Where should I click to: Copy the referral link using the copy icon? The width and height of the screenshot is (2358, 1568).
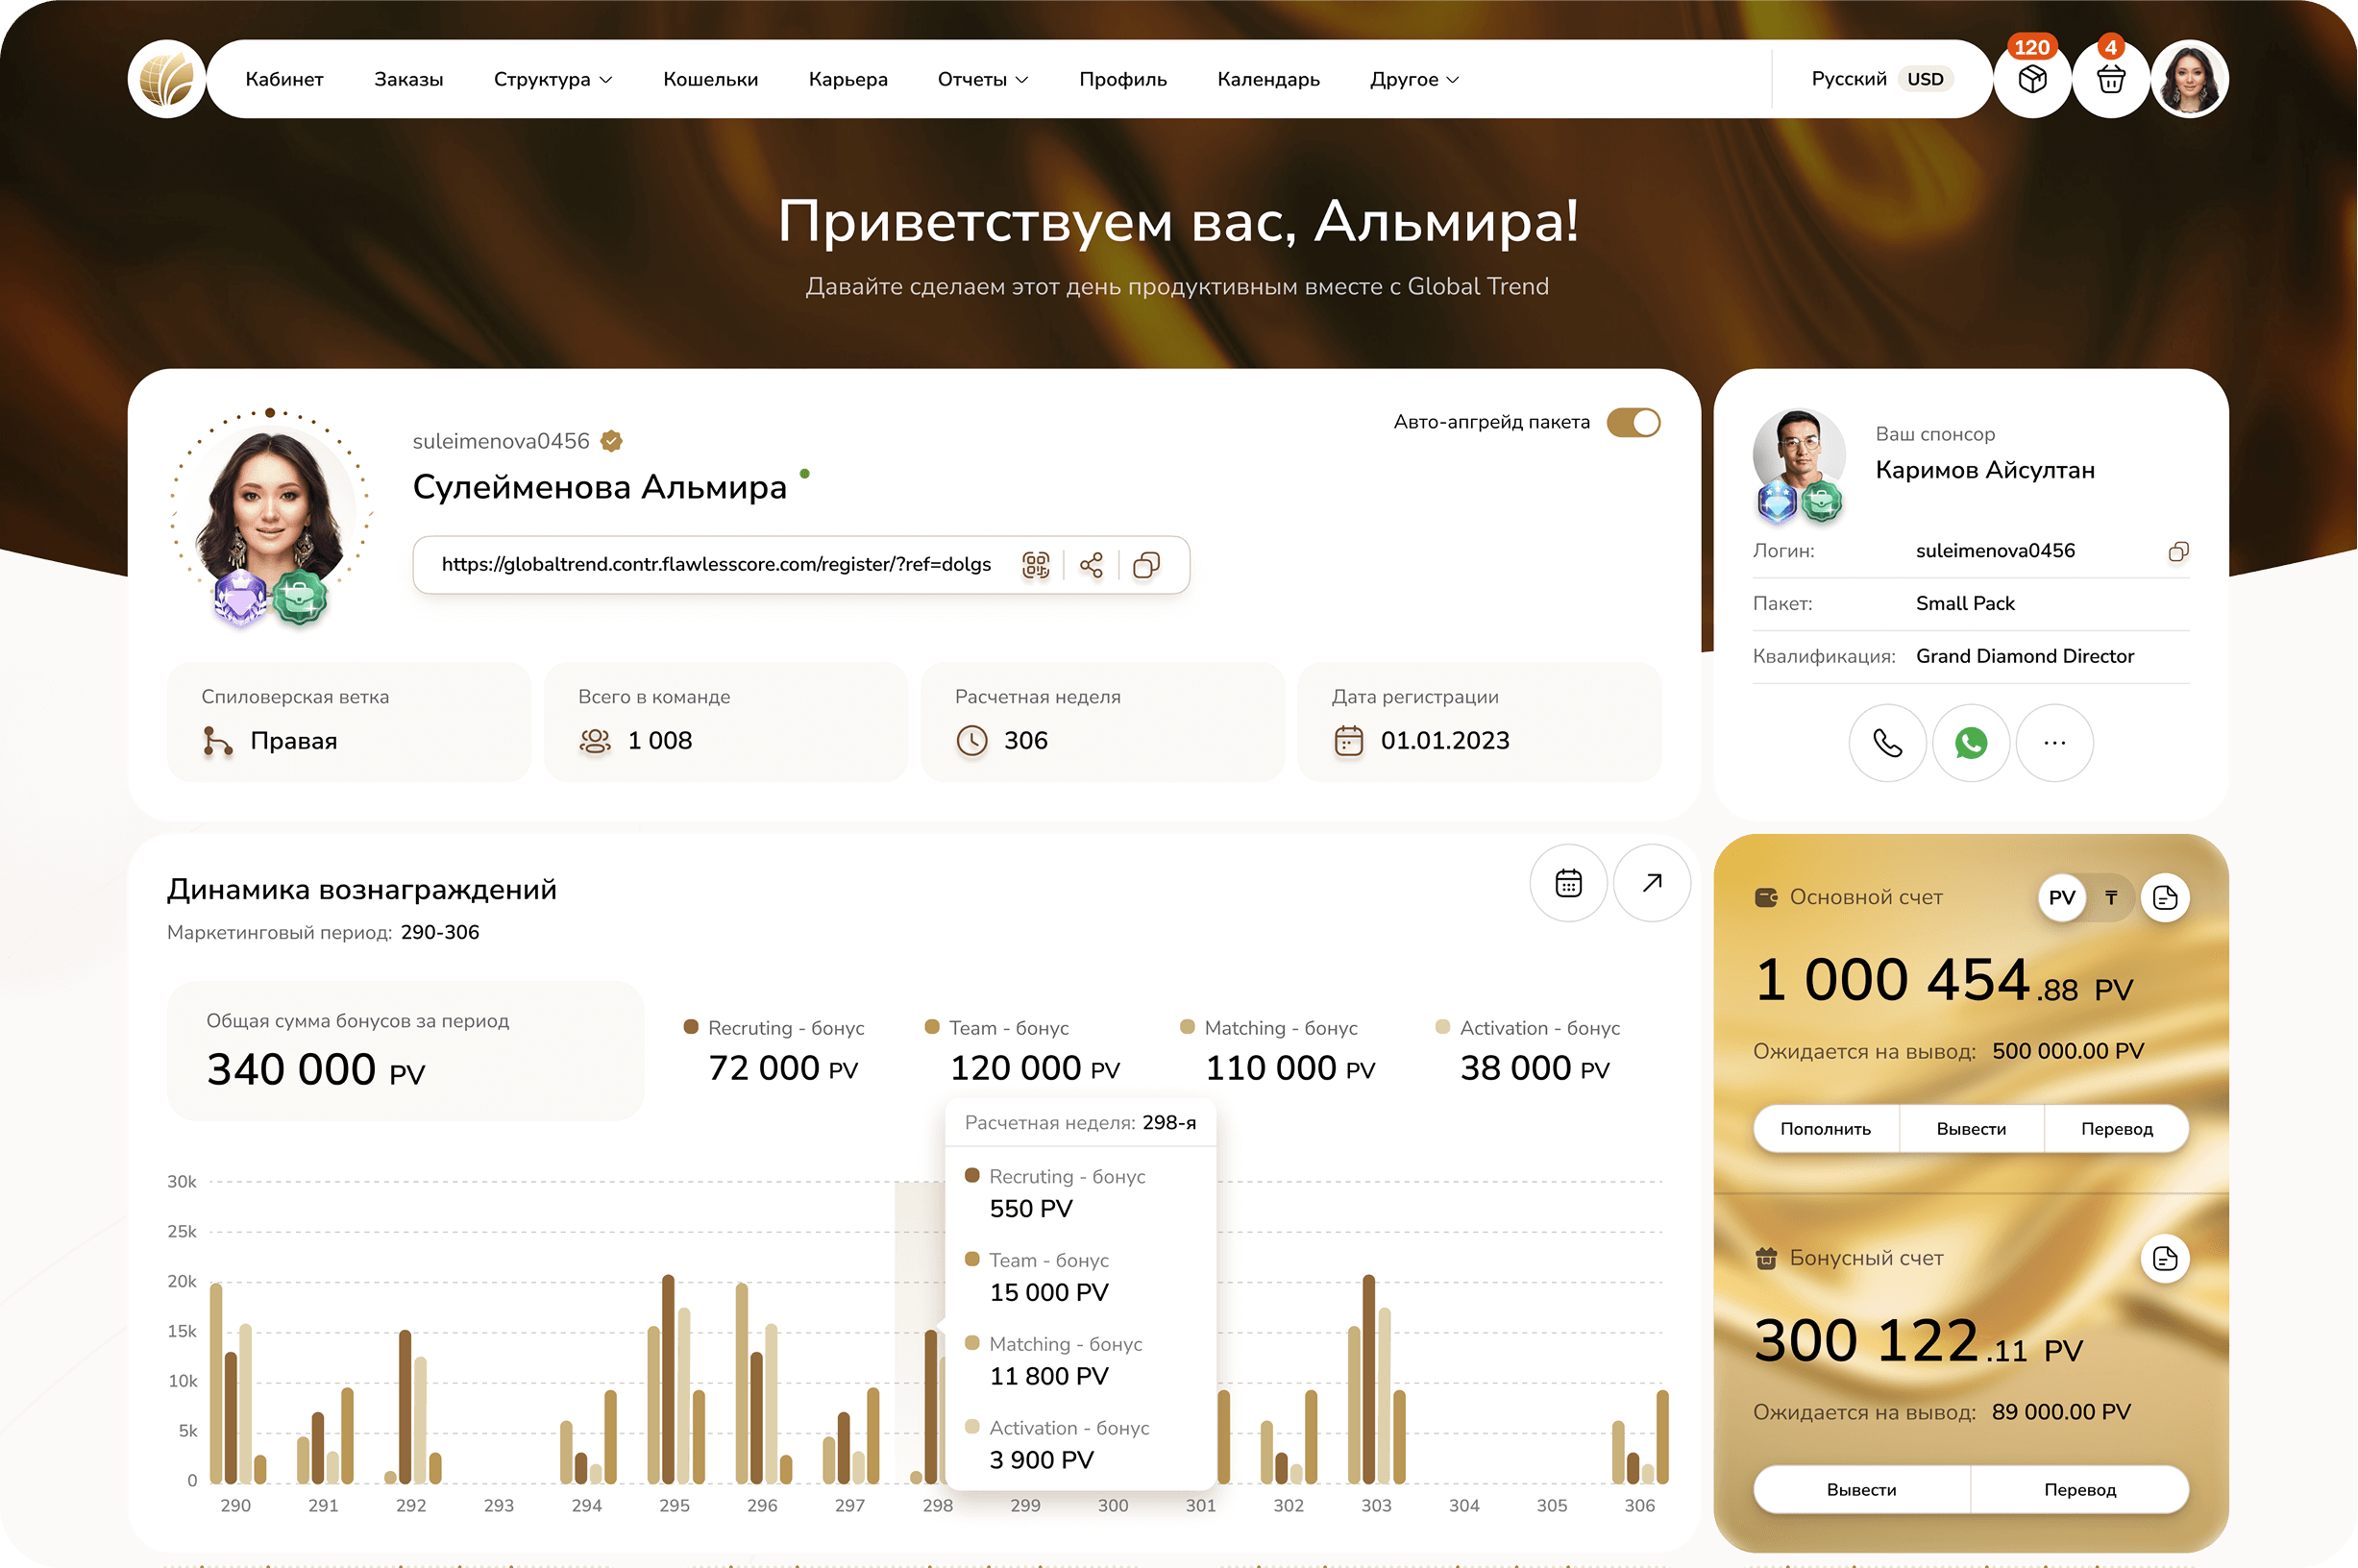coord(1146,565)
